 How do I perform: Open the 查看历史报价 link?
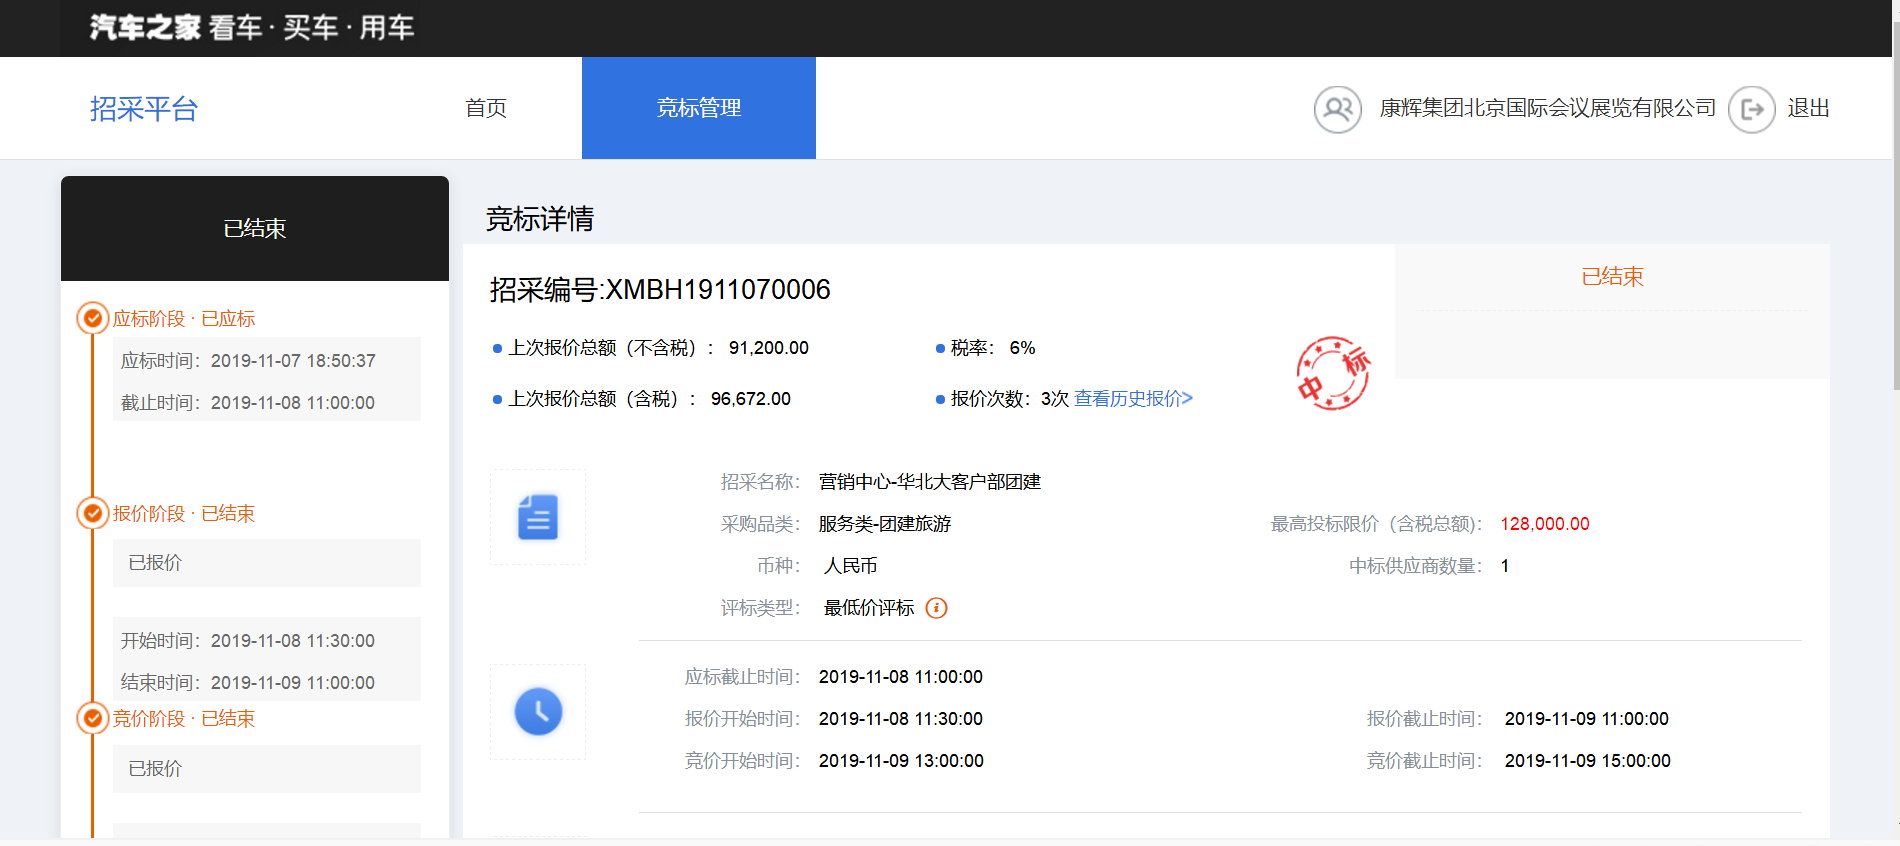click(1133, 399)
